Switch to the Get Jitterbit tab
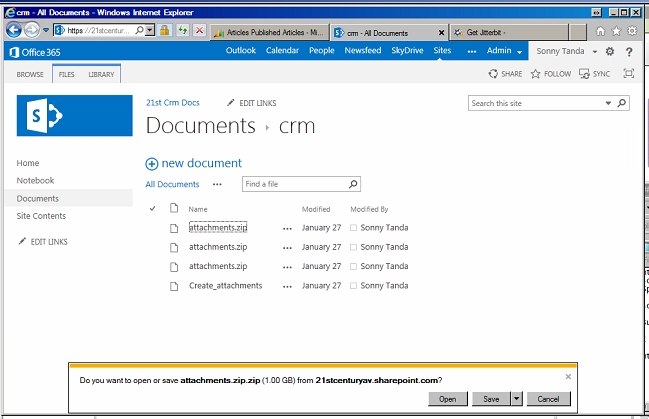 pos(509,32)
